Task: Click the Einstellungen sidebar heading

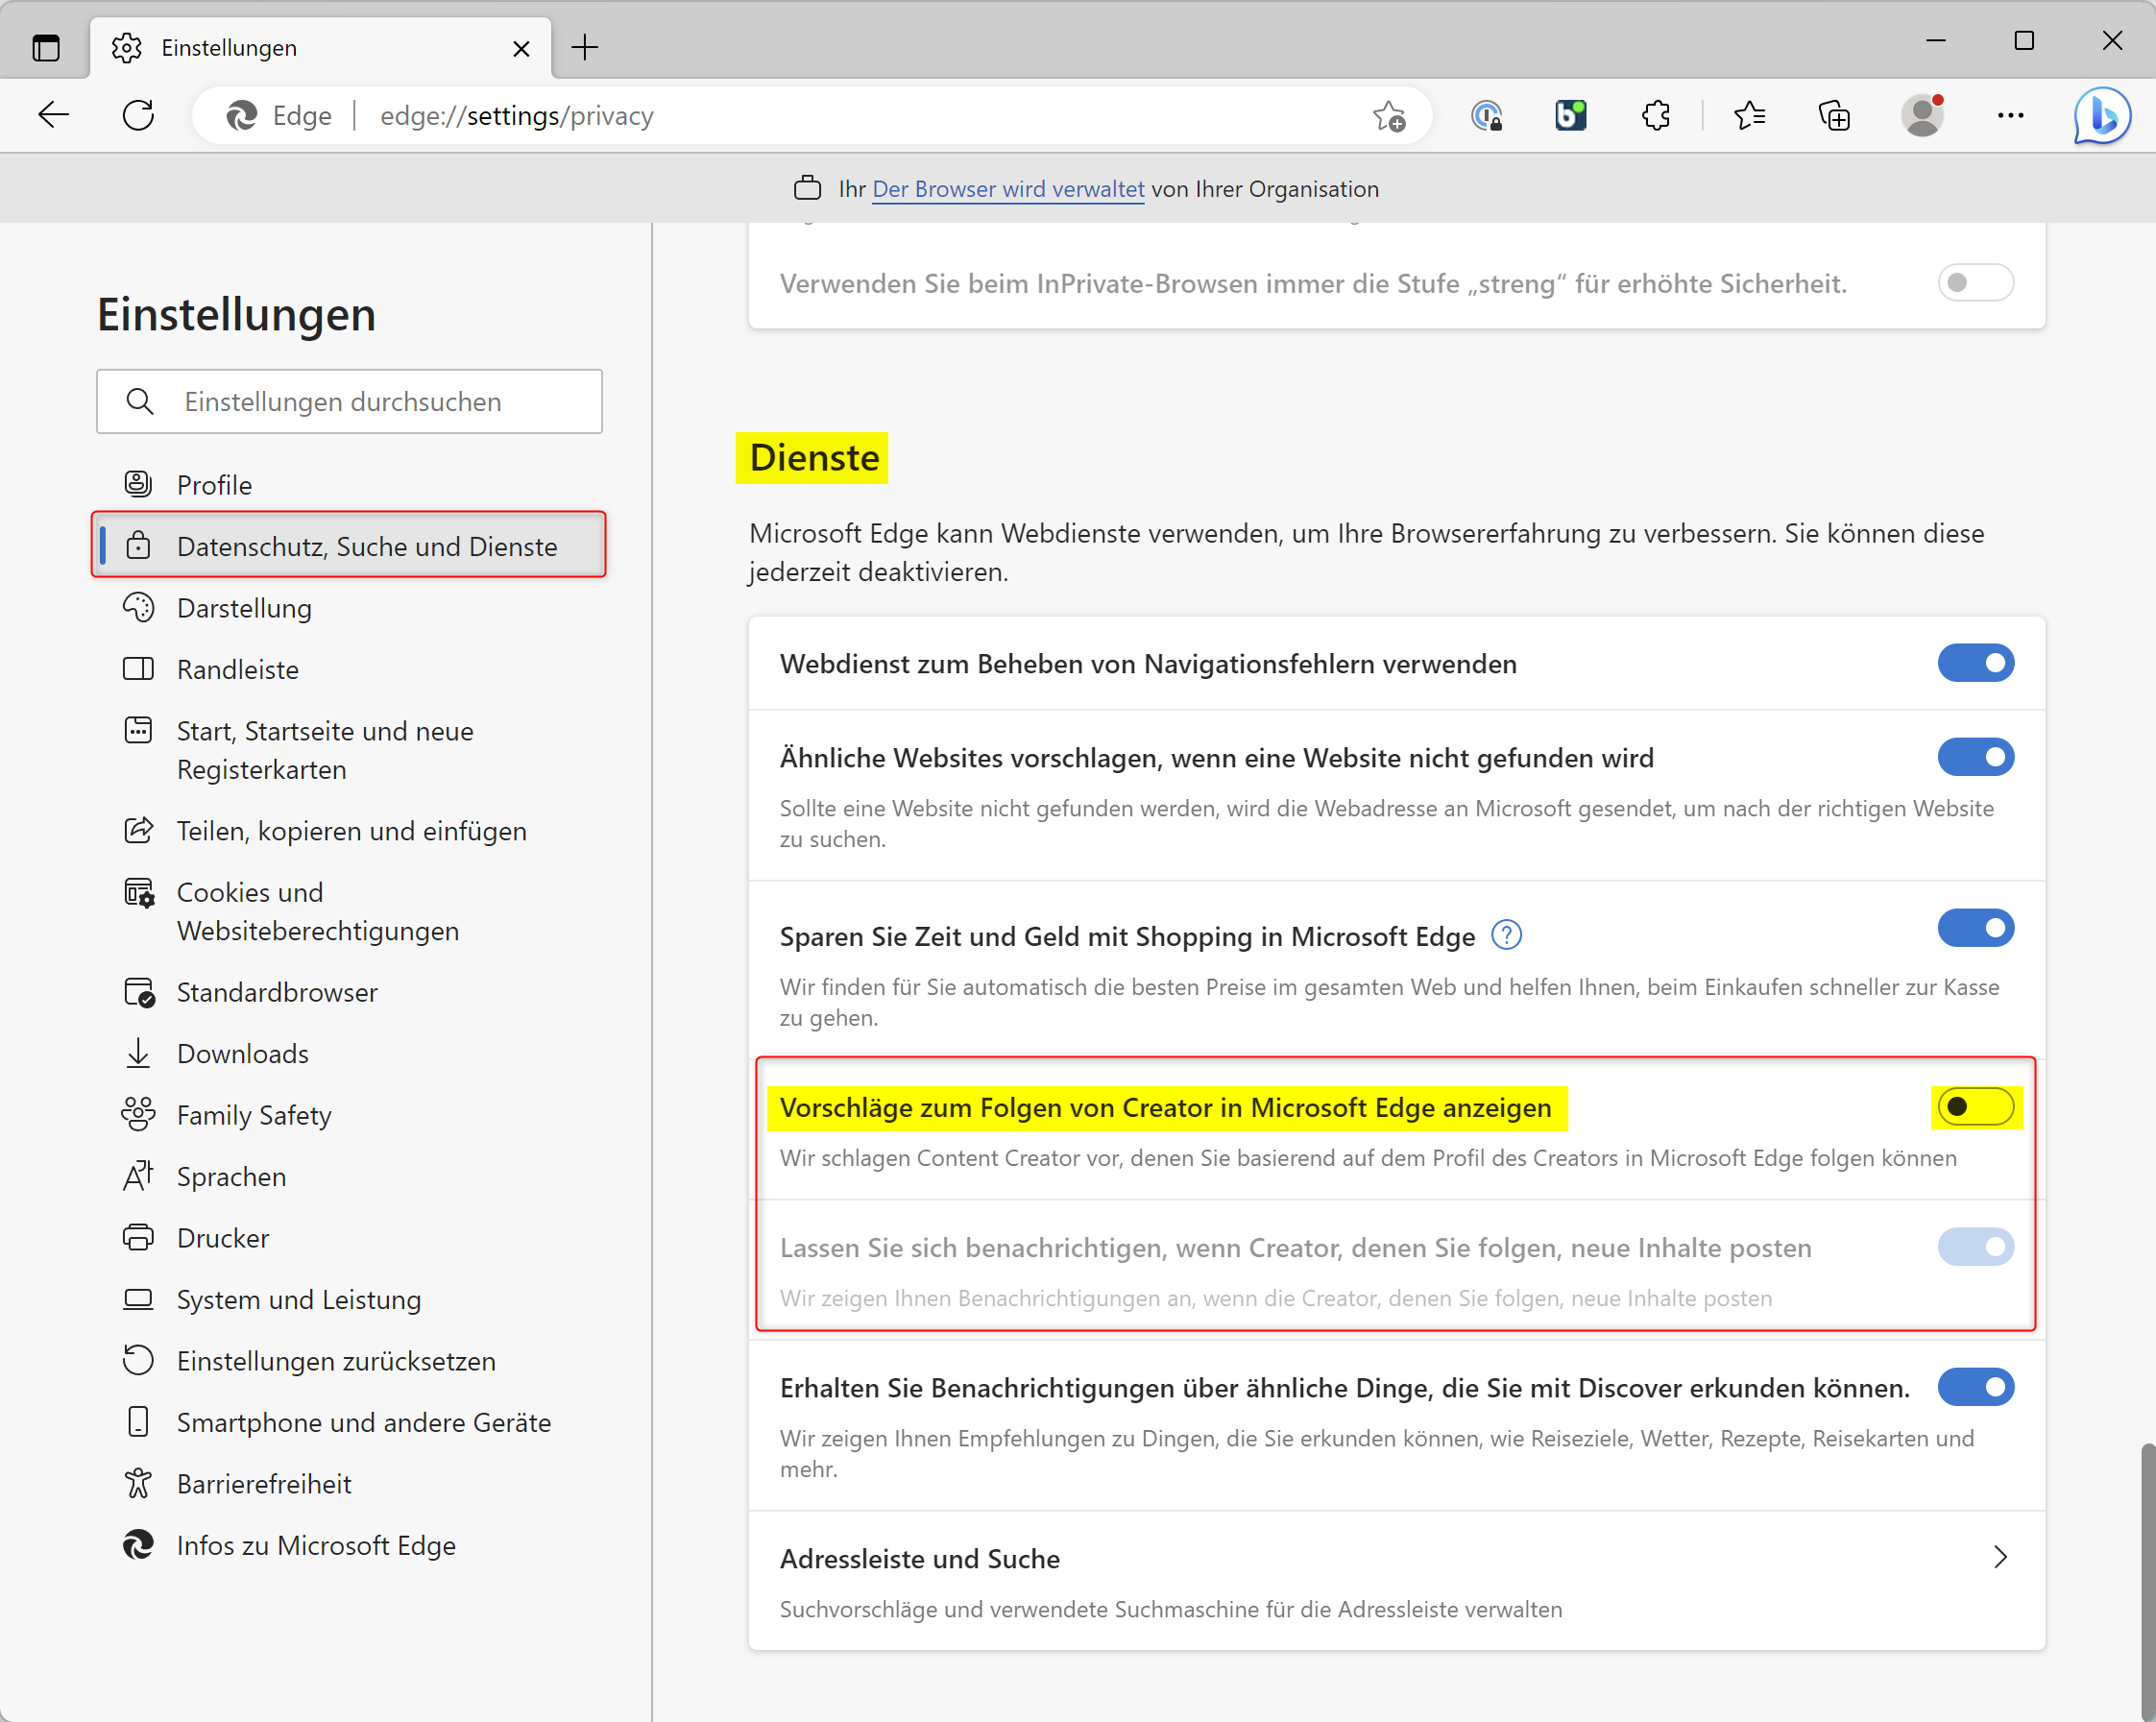Action: (x=236, y=314)
